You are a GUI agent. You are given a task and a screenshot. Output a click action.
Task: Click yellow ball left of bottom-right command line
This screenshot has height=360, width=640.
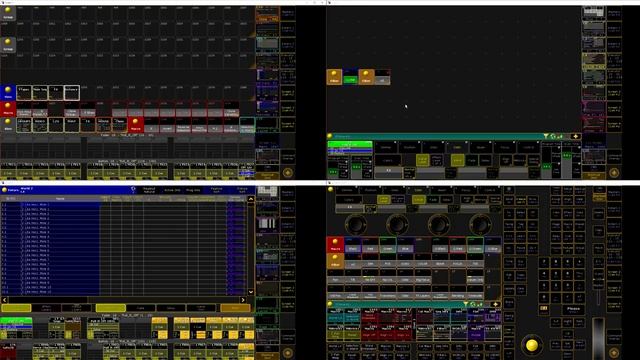click(x=330, y=304)
